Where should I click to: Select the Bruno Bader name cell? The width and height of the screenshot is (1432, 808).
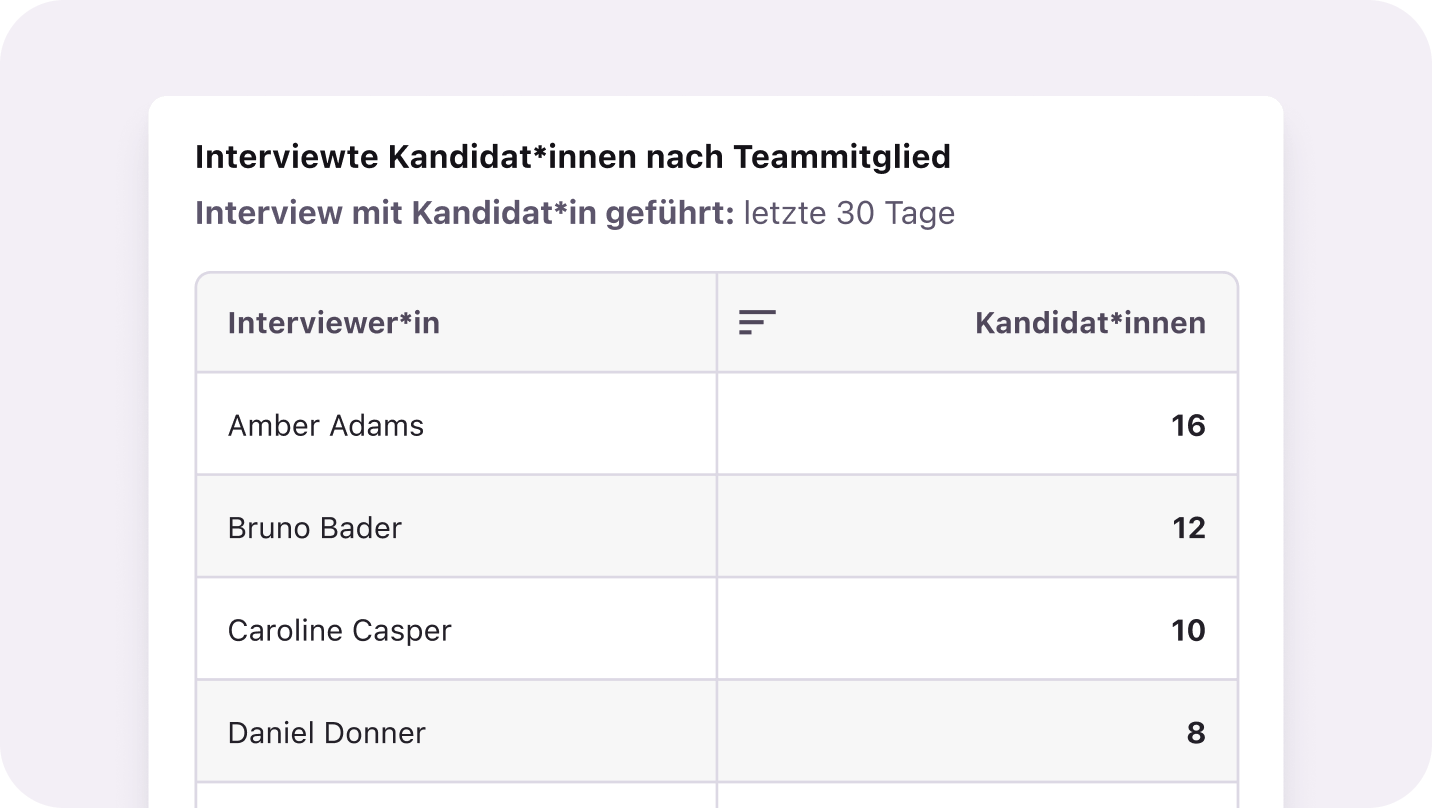[315, 528]
